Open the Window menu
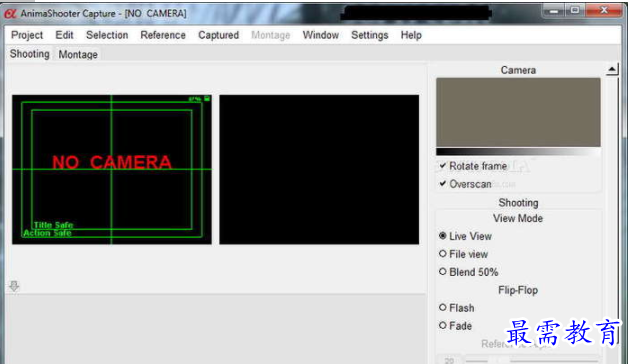 coord(320,35)
